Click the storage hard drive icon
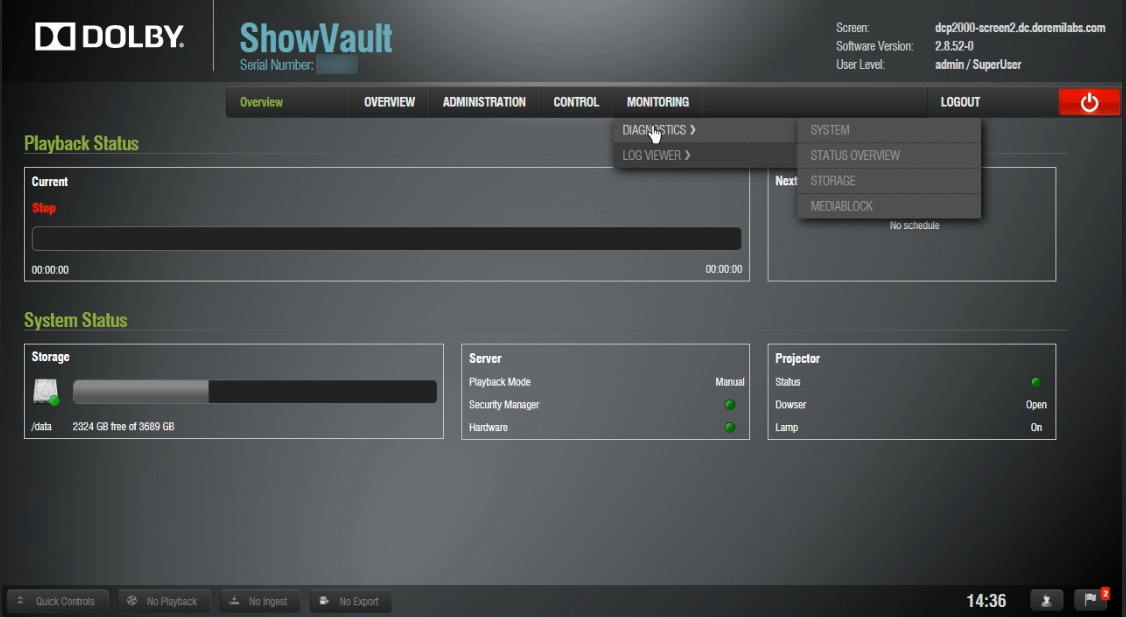The height and width of the screenshot is (617, 1126). coord(45,392)
